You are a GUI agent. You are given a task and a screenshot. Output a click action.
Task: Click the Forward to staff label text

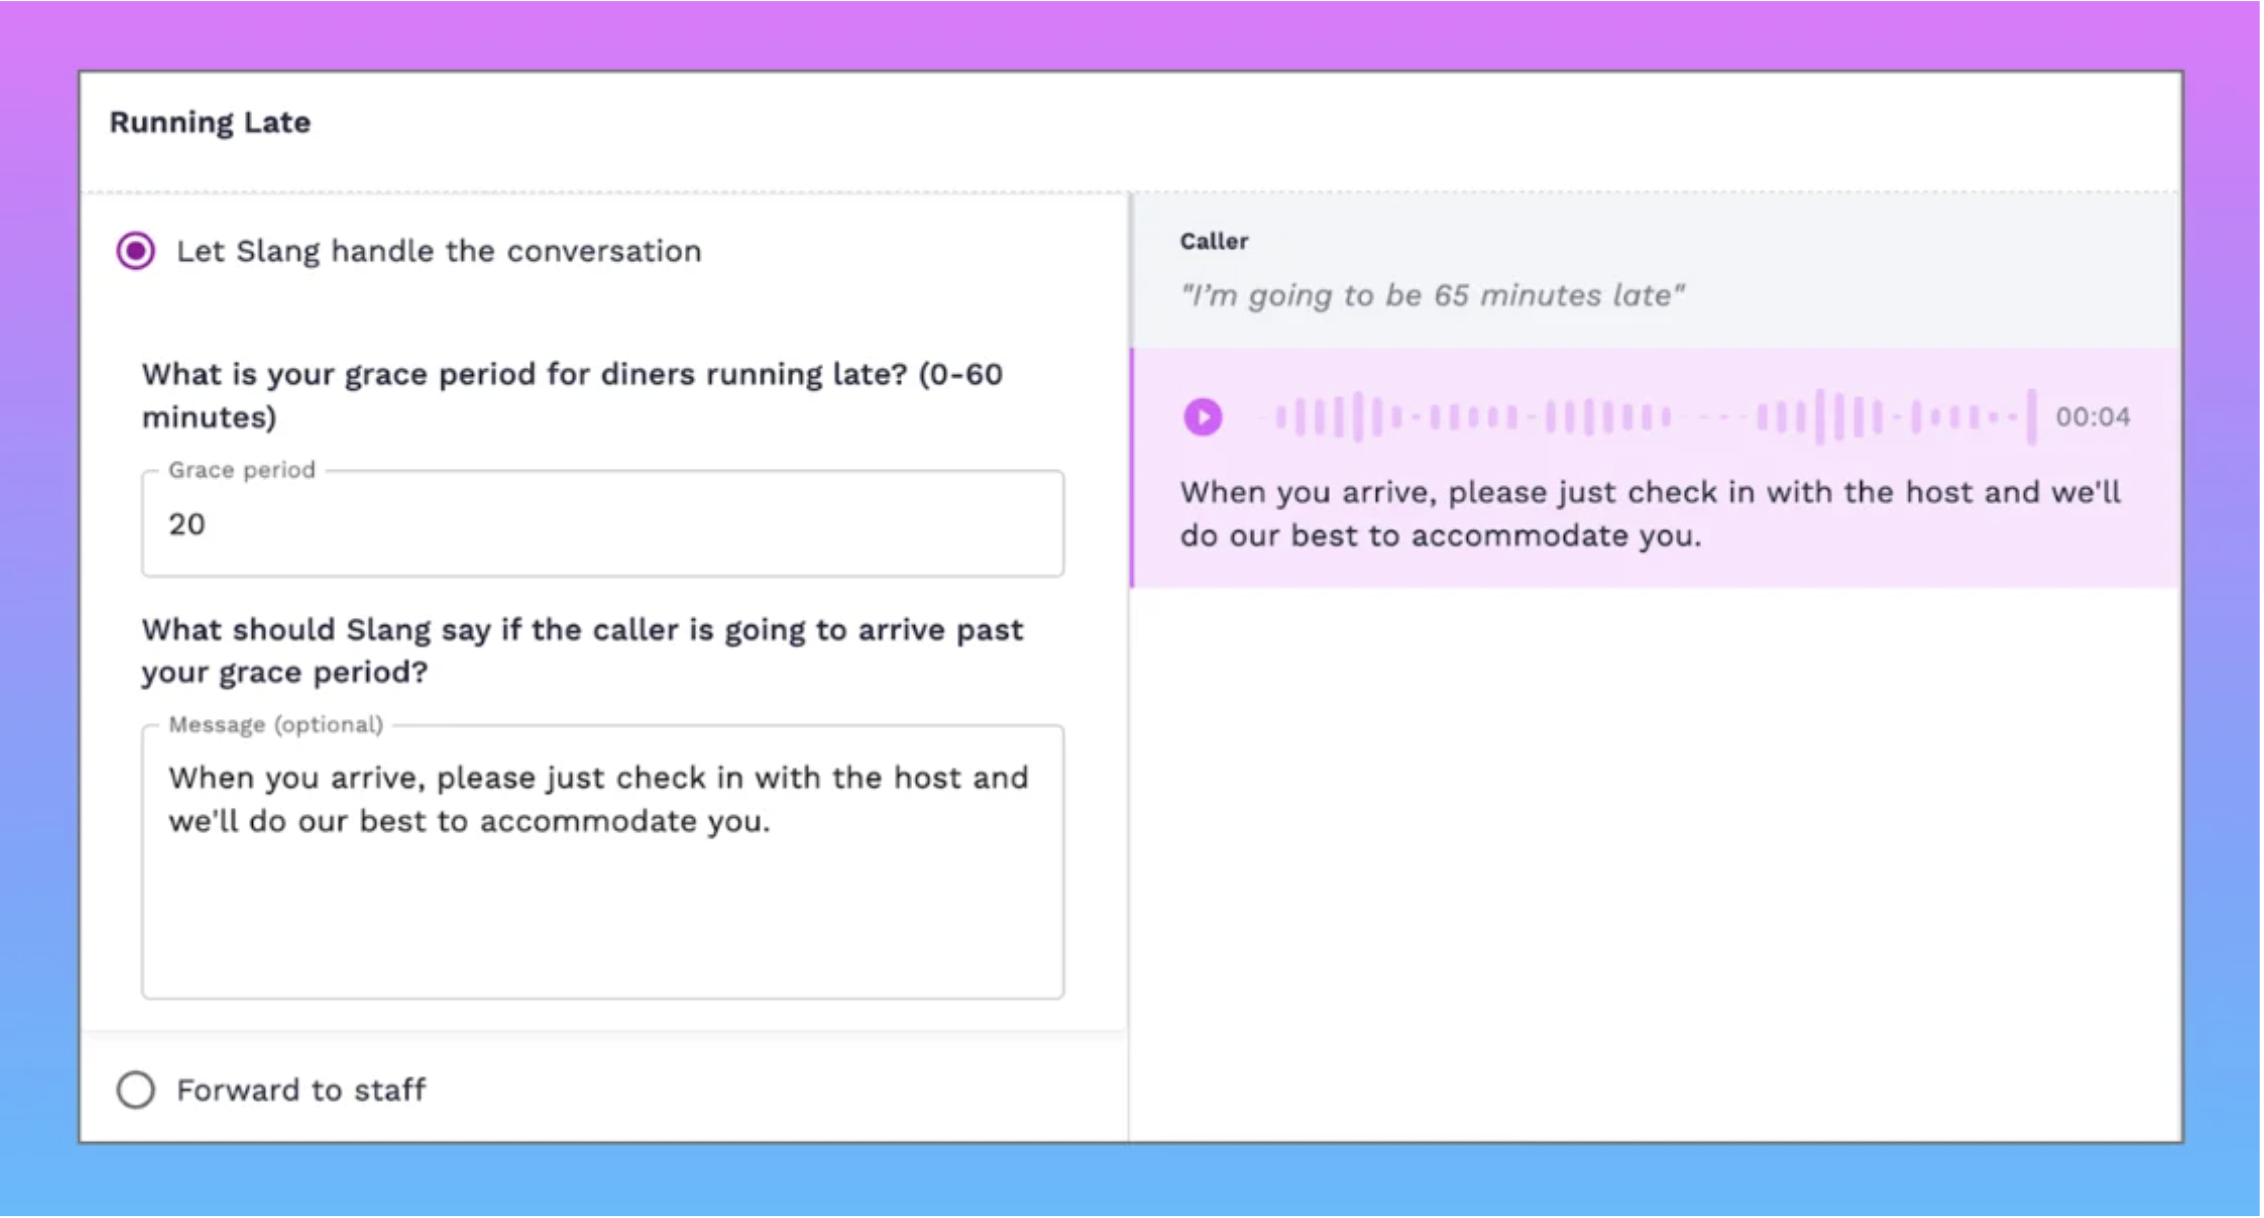pos(301,1090)
